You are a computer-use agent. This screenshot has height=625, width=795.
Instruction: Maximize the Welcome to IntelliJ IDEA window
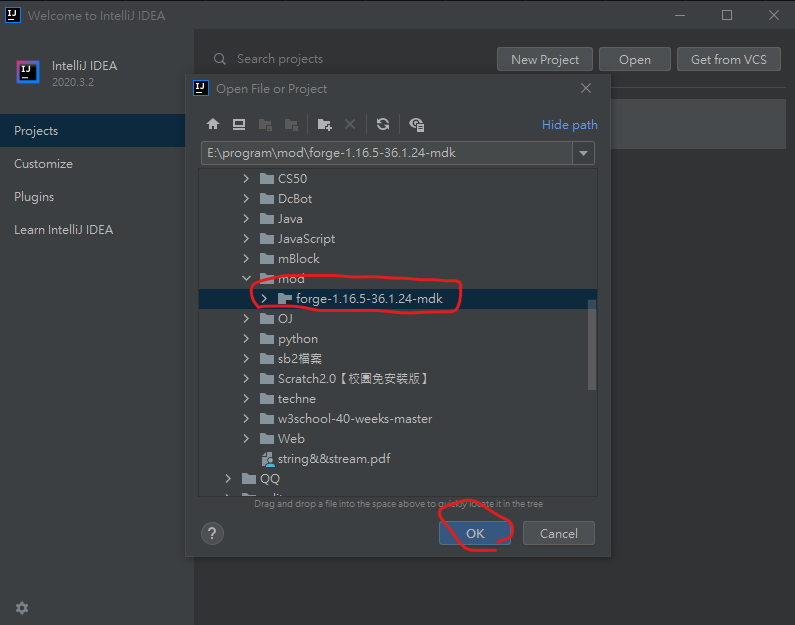[727, 15]
